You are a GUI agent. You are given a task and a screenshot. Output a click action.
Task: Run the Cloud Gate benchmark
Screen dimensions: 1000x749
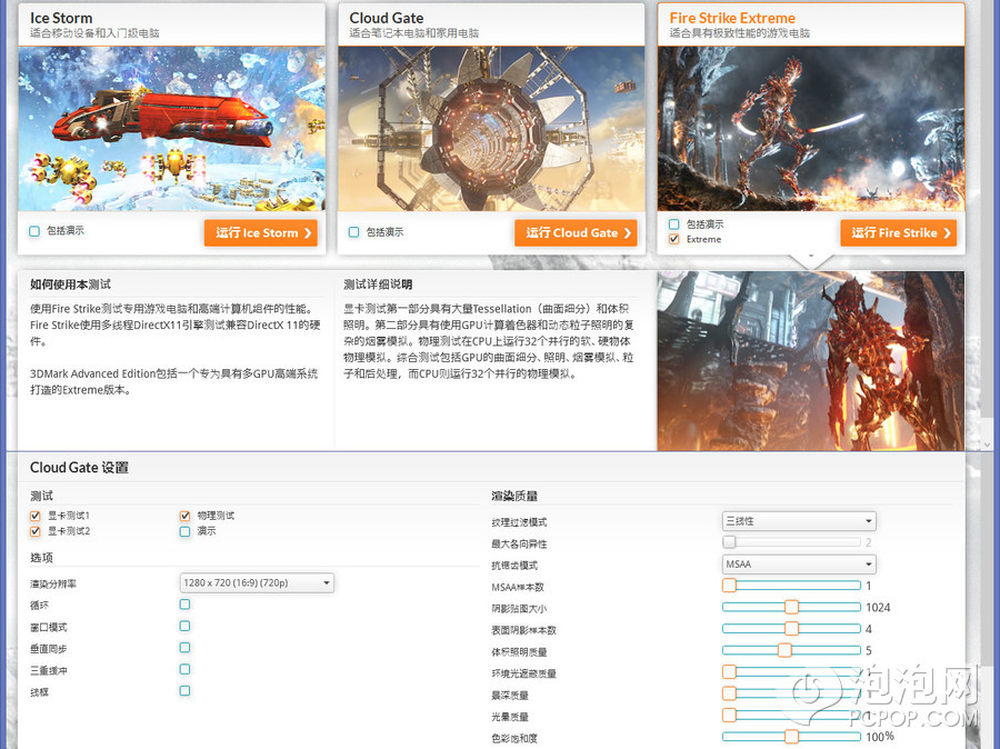(576, 233)
